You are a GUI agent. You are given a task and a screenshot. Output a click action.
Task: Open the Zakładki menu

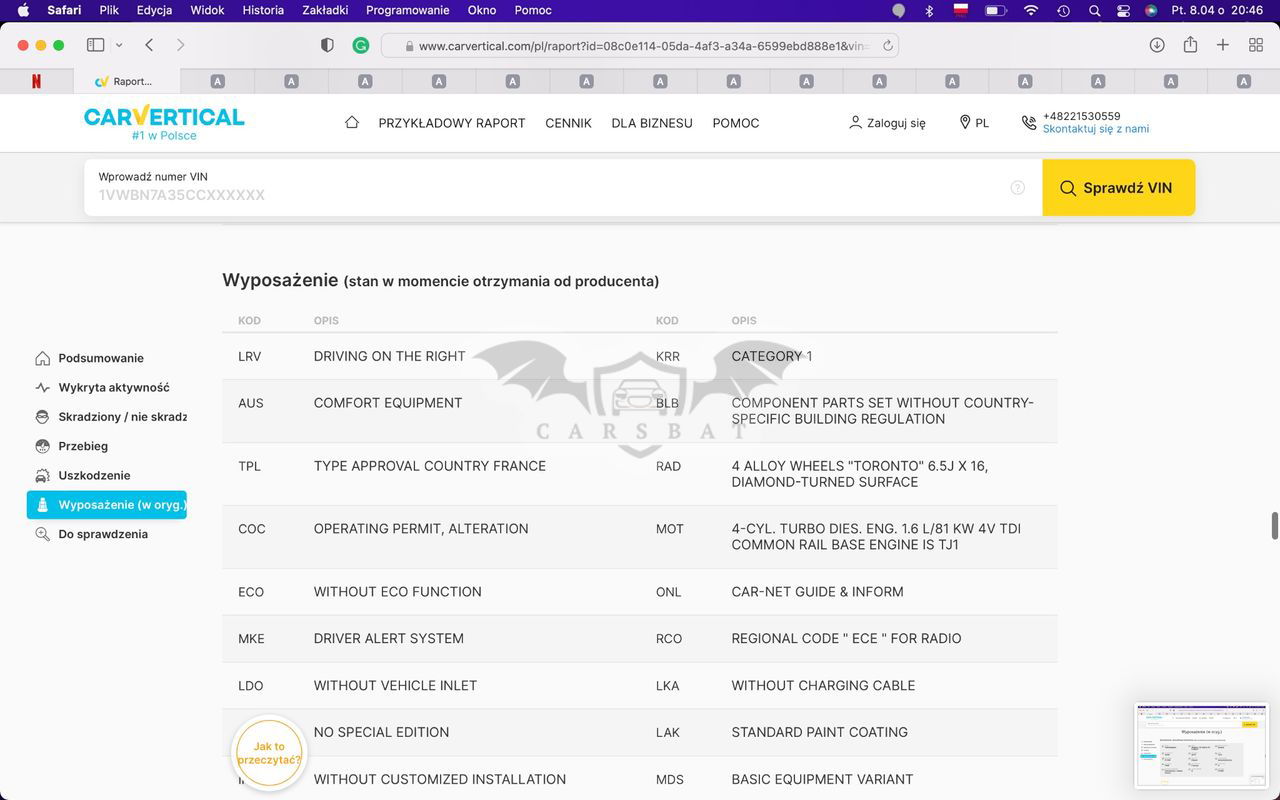pos(325,10)
